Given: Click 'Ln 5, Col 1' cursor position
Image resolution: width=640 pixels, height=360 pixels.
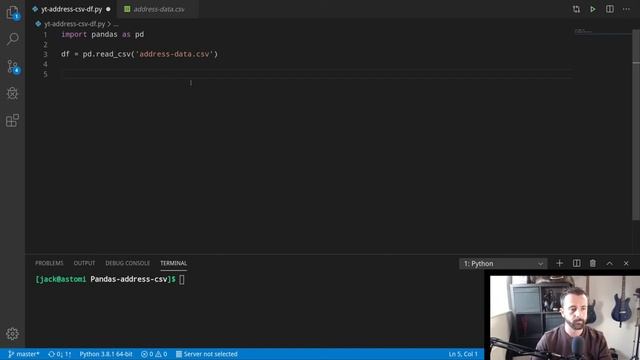Looking at the screenshot, I should click(x=463, y=354).
